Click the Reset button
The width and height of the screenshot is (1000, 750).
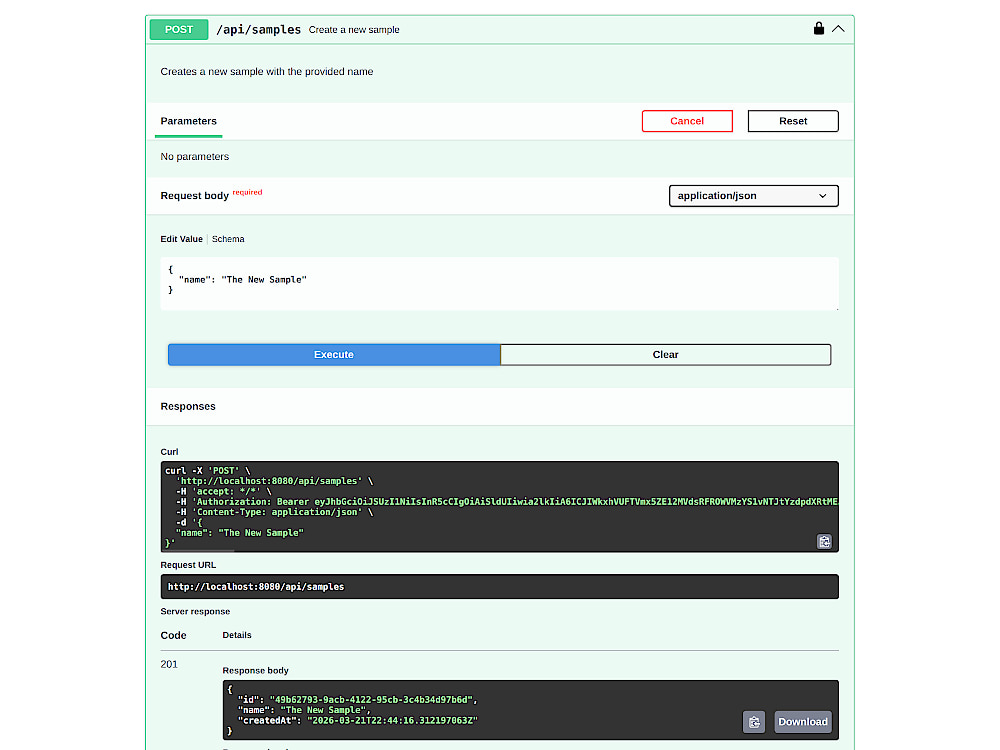coord(793,121)
